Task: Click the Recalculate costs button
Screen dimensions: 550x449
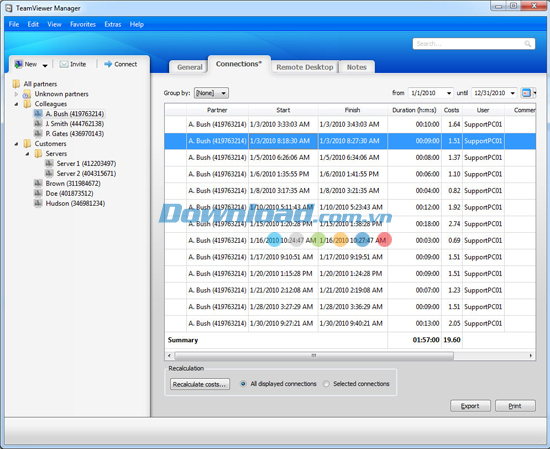Action: [200, 384]
